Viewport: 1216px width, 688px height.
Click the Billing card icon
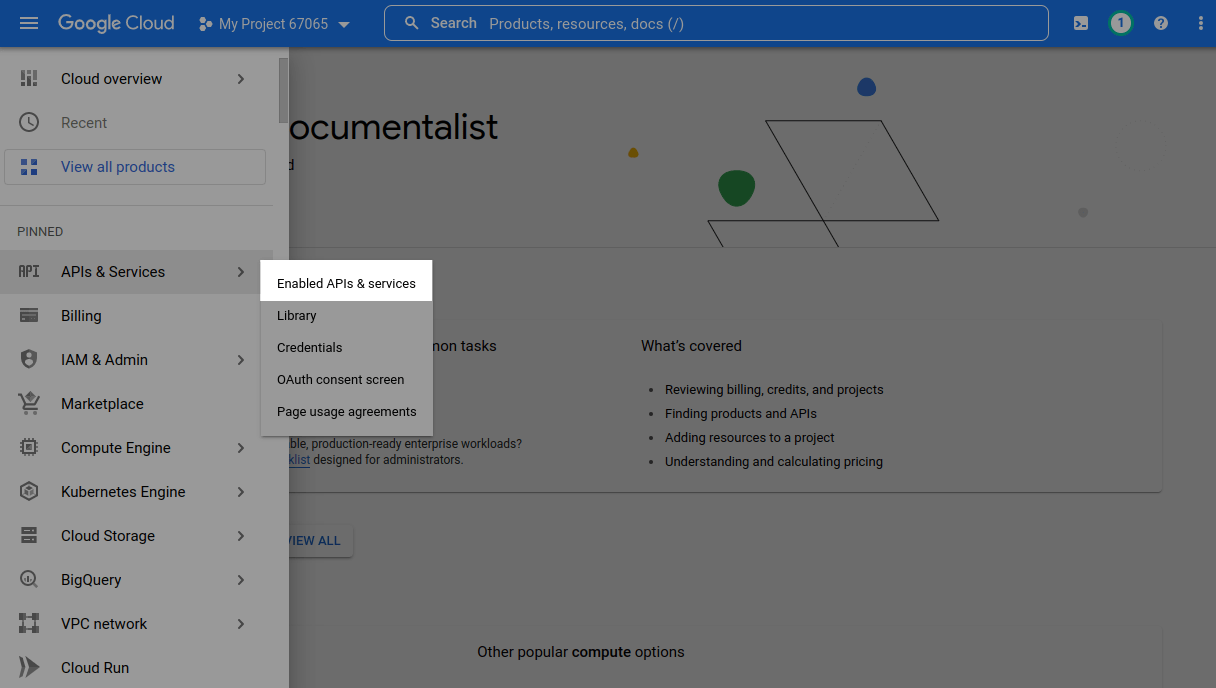coord(29,315)
